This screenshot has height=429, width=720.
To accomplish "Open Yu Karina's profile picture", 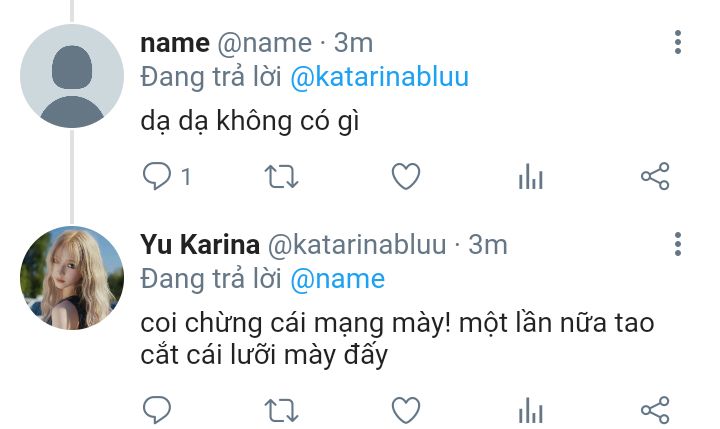I will tap(72, 278).
